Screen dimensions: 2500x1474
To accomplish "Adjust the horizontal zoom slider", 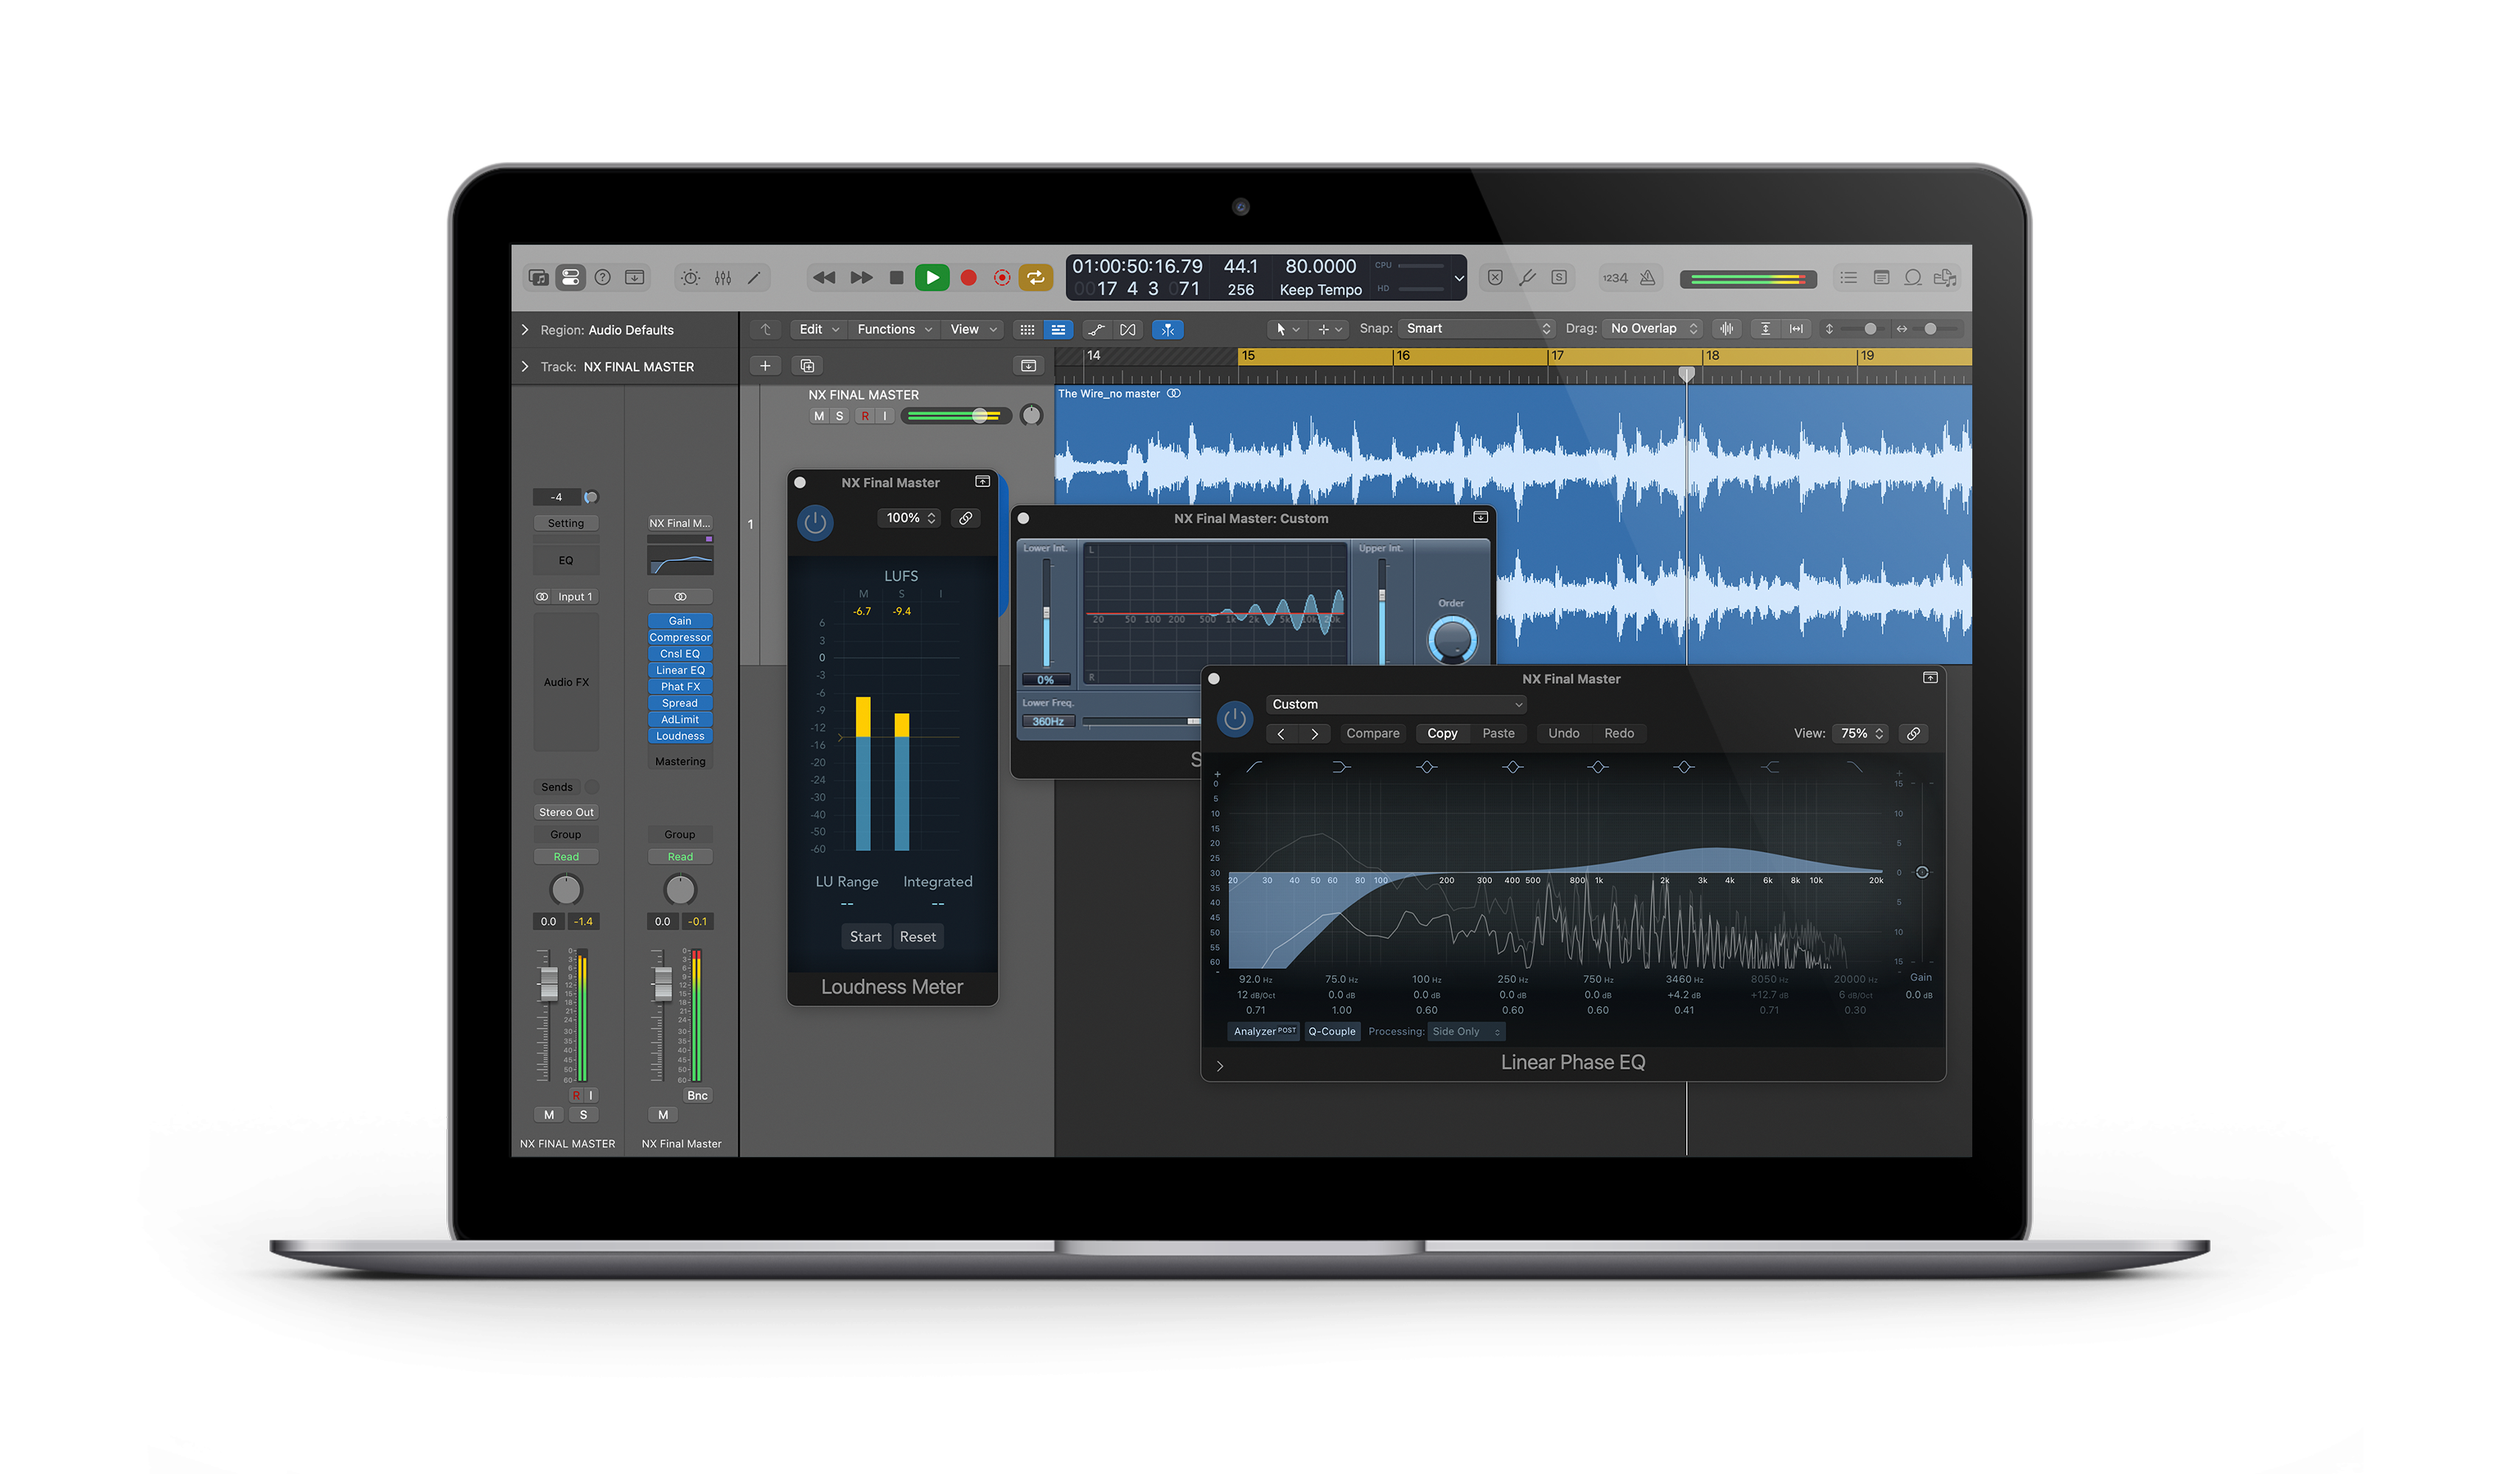I will [1930, 328].
